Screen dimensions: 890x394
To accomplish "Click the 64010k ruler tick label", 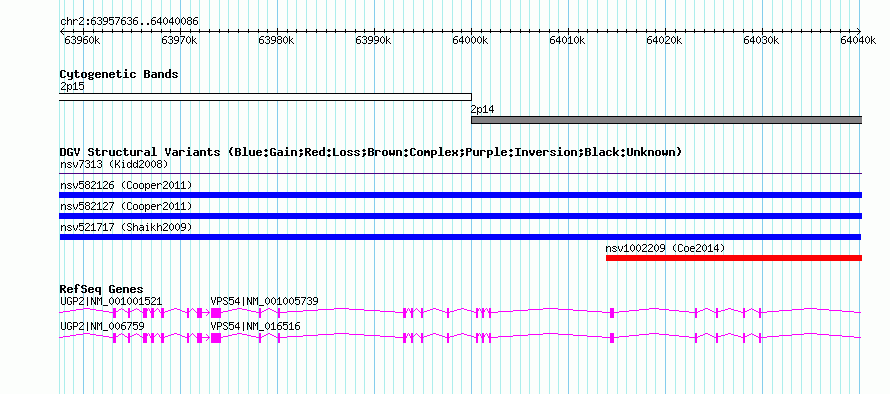I will tap(568, 40).
